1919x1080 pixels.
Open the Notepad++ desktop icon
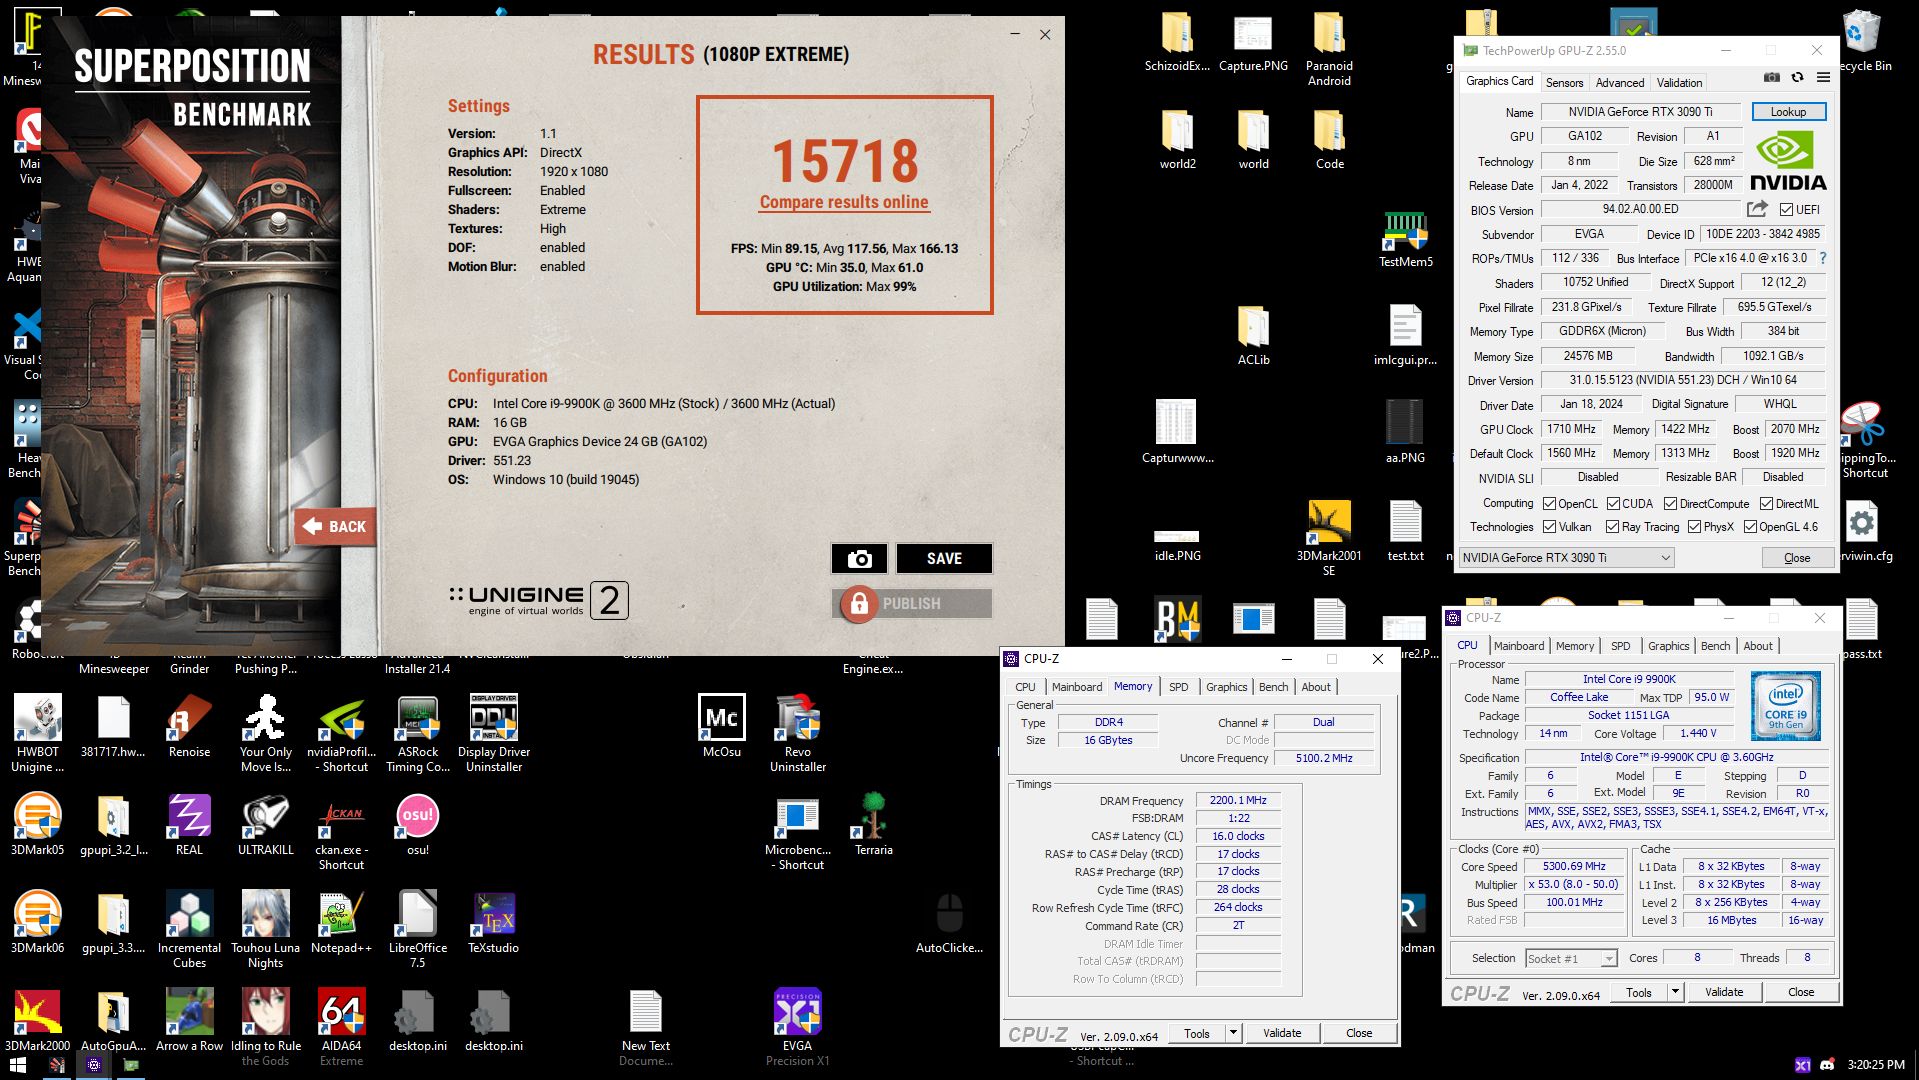point(342,923)
